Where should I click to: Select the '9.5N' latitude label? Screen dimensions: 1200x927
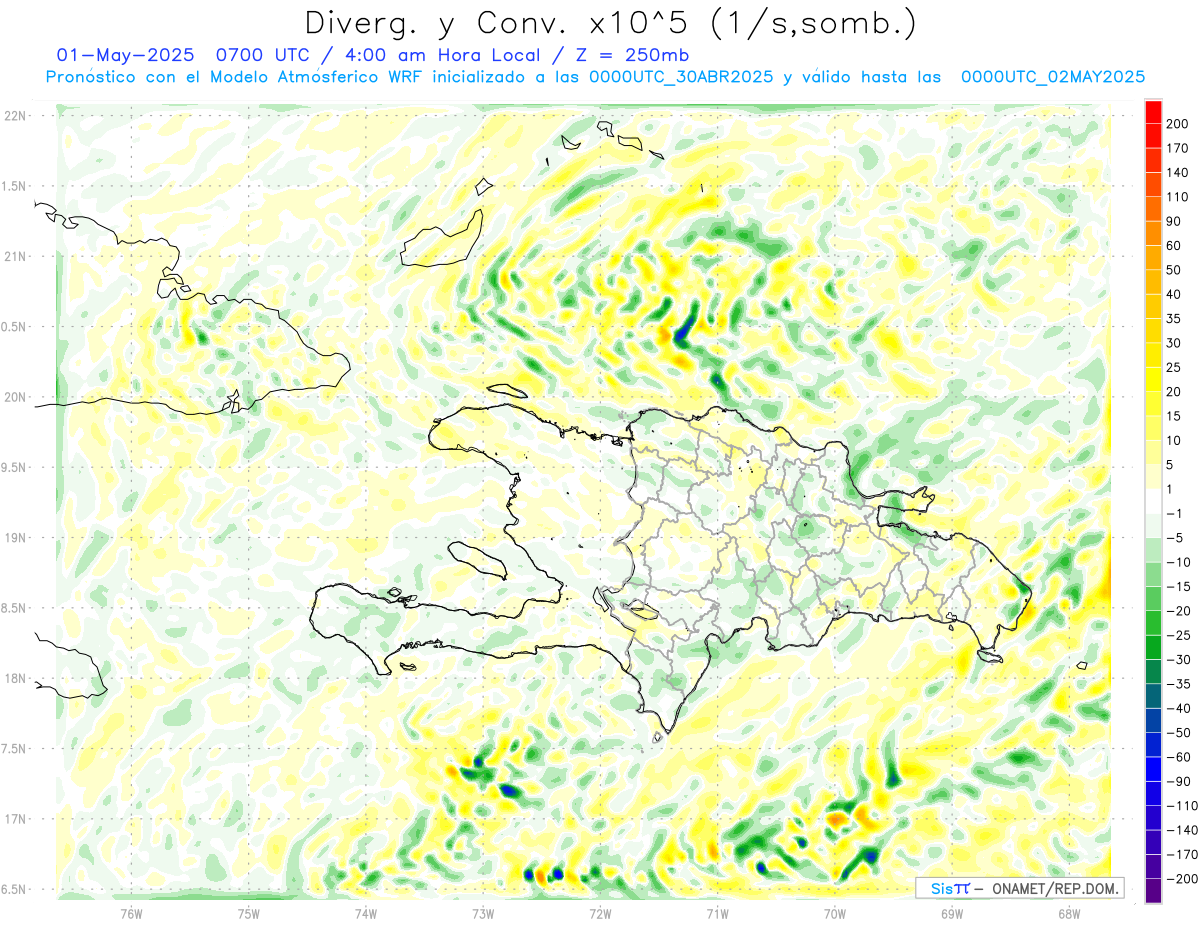[14, 468]
